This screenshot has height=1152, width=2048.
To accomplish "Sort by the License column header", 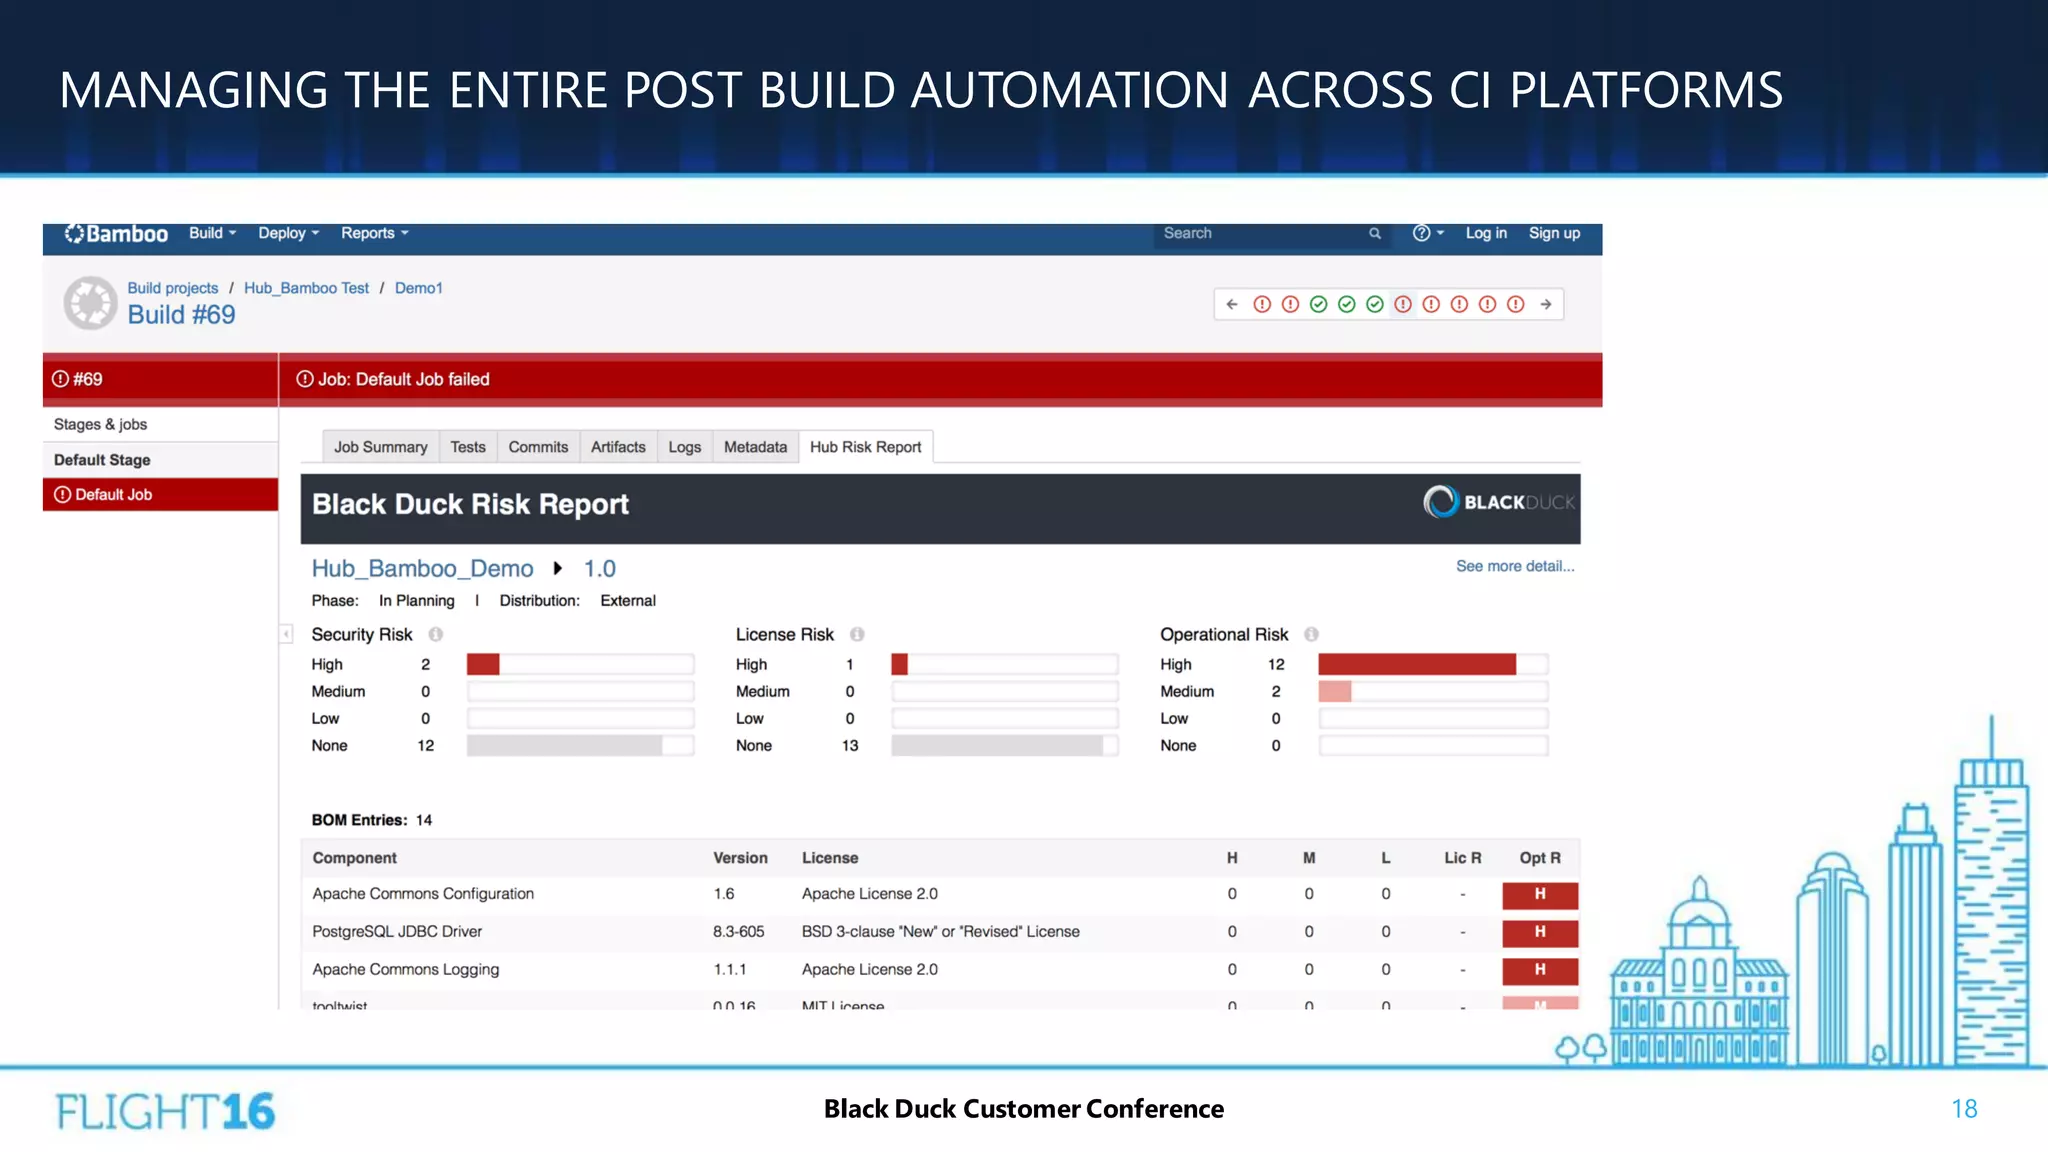I will 830,858.
